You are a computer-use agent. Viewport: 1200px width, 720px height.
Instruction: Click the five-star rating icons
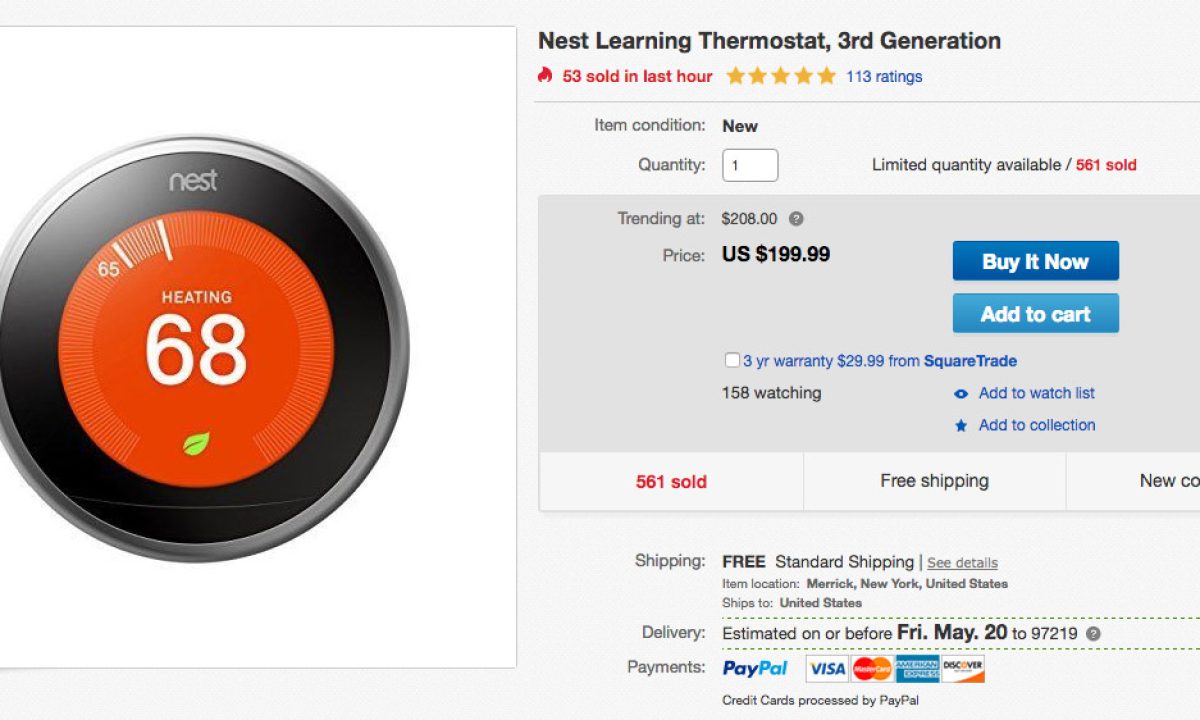(x=780, y=76)
